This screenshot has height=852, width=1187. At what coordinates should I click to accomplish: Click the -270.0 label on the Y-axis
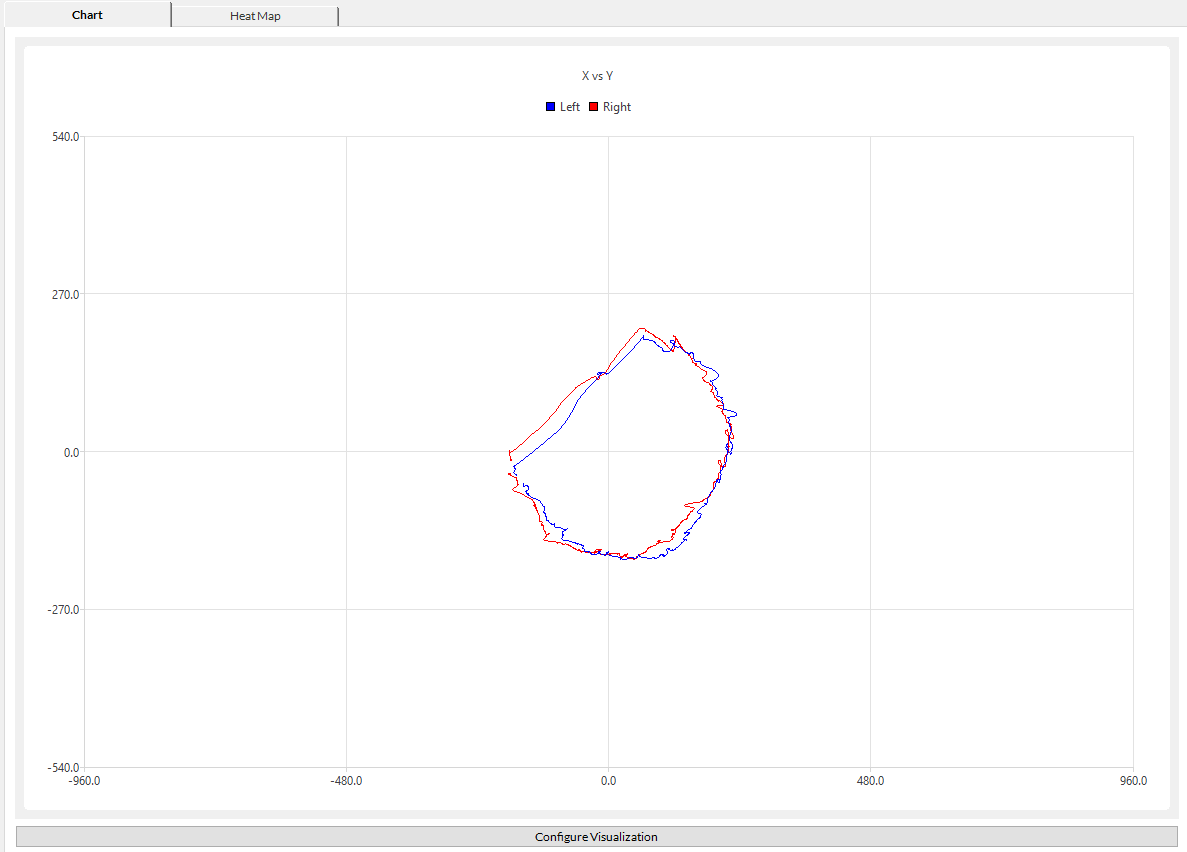point(64,610)
